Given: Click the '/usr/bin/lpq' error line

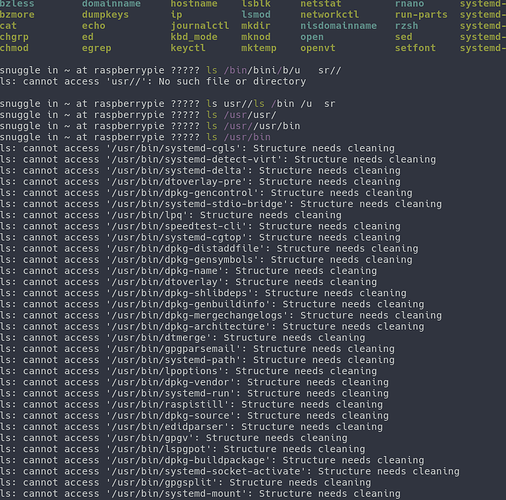Looking at the screenshot, I should tap(171, 215).
